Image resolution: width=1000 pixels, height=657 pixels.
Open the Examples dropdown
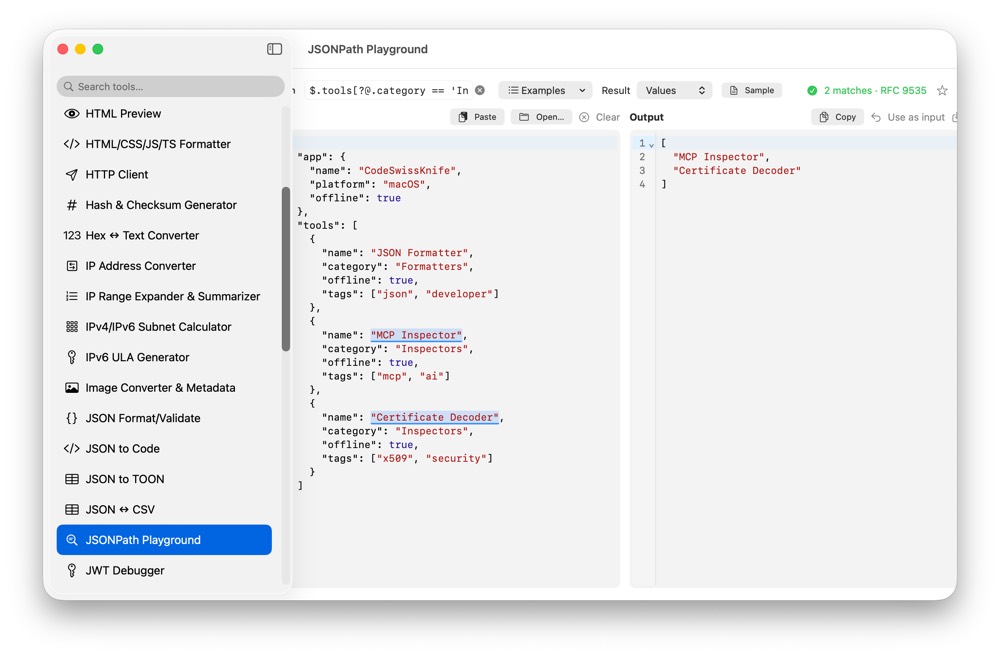(x=545, y=91)
